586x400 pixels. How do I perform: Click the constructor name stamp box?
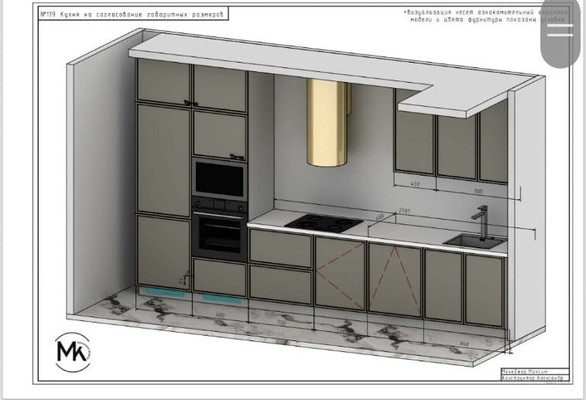tap(535, 378)
